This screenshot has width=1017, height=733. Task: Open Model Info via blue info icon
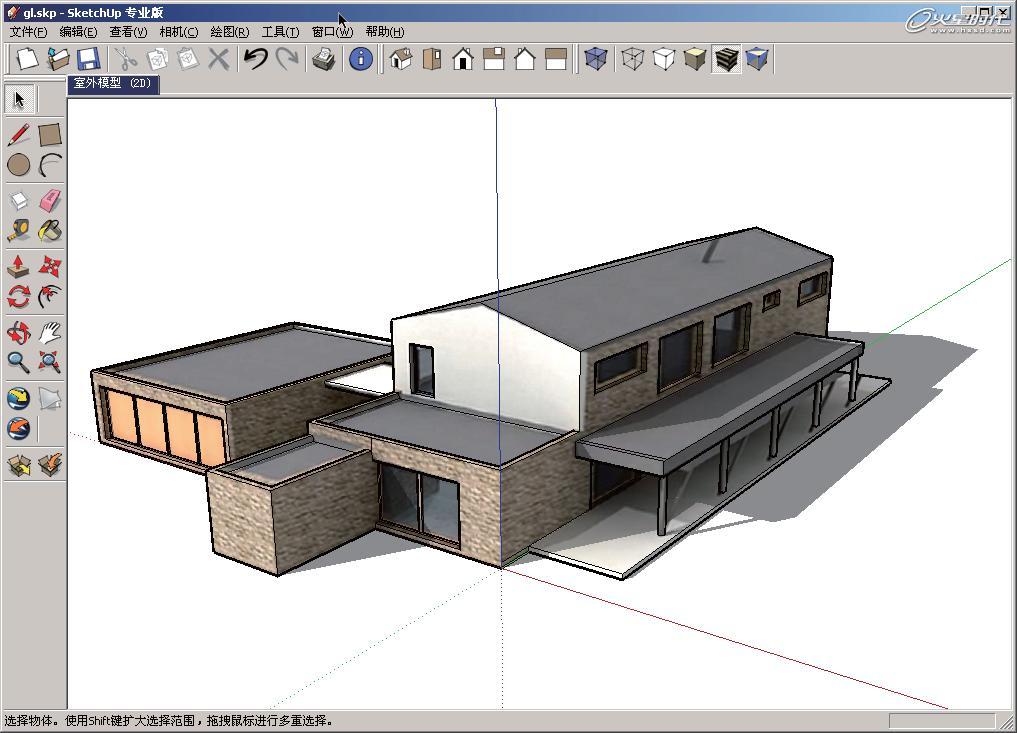pyautogui.click(x=361, y=59)
